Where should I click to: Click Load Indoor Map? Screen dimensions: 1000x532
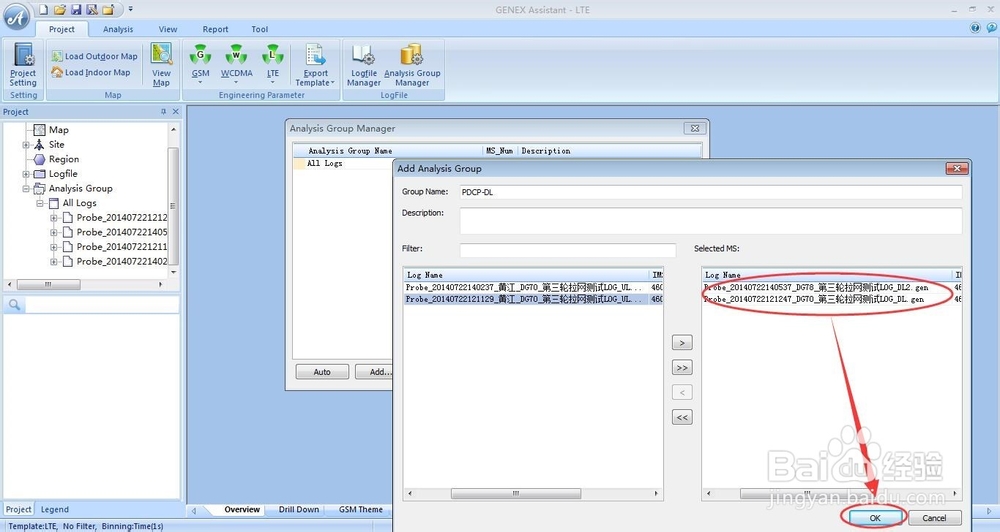(x=91, y=73)
